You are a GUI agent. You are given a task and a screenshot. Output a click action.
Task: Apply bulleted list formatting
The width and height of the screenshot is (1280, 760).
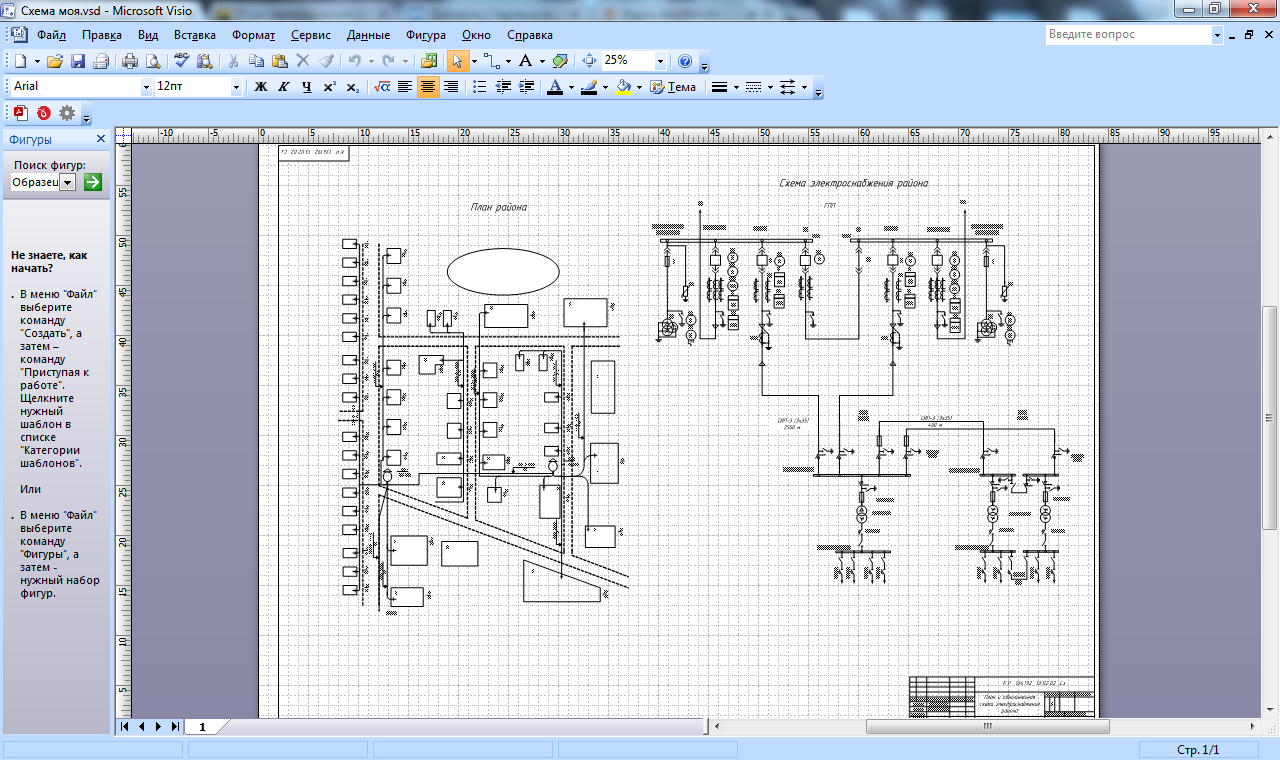pyautogui.click(x=480, y=87)
